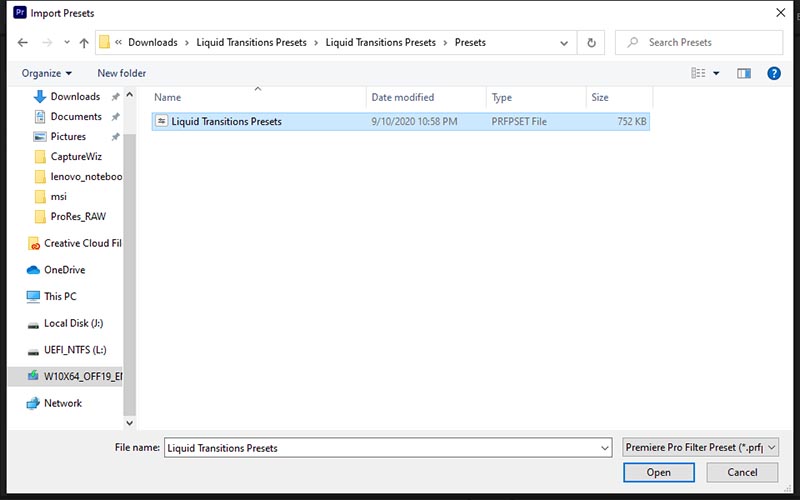Viewport: 800px width, 500px height.
Task: Open the Help button
Action: coord(774,73)
